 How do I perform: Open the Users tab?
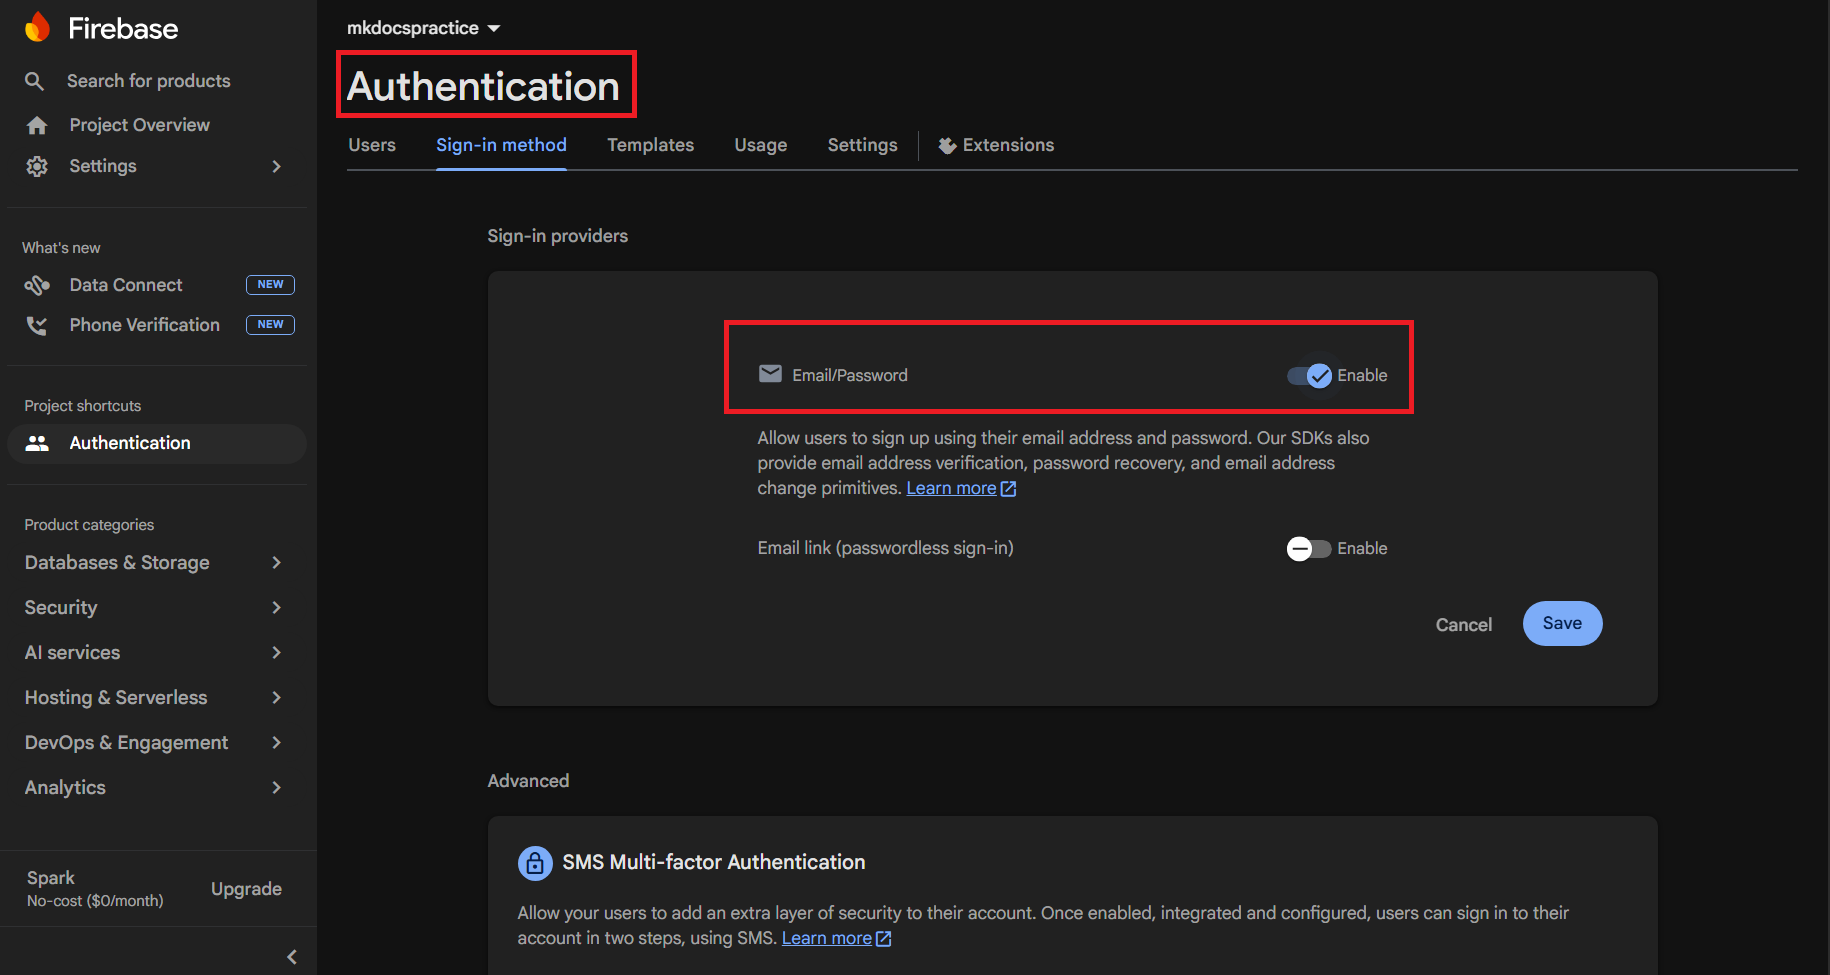tap(371, 145)
